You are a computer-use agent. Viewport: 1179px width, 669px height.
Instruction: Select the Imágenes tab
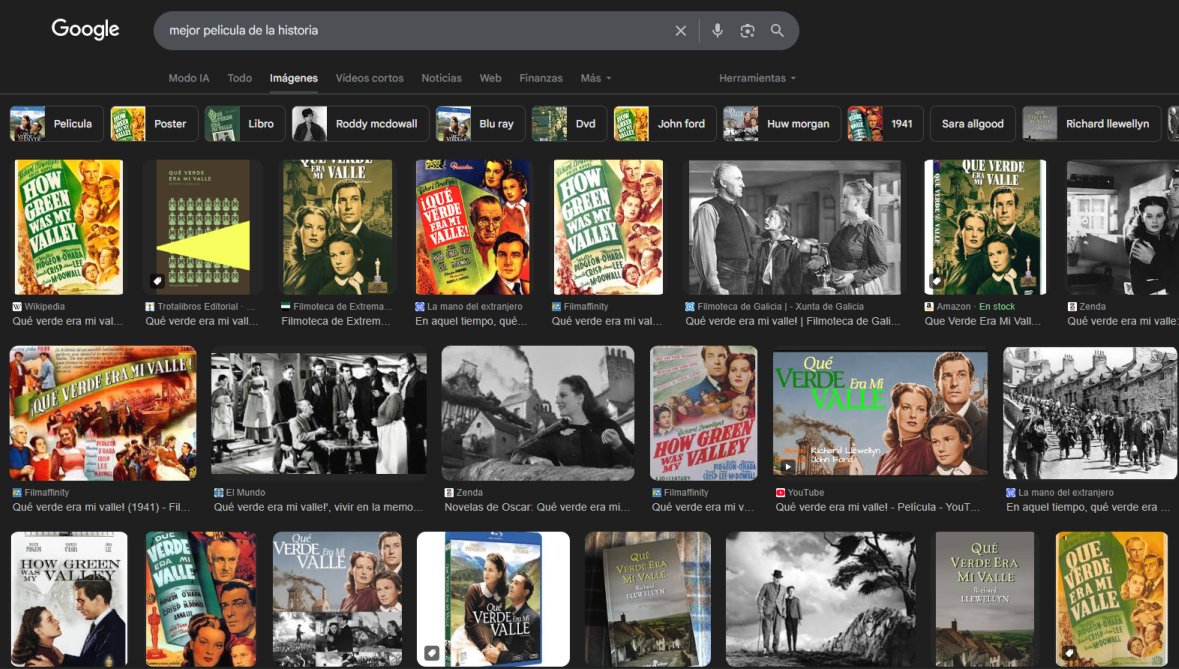coord(294,78)
